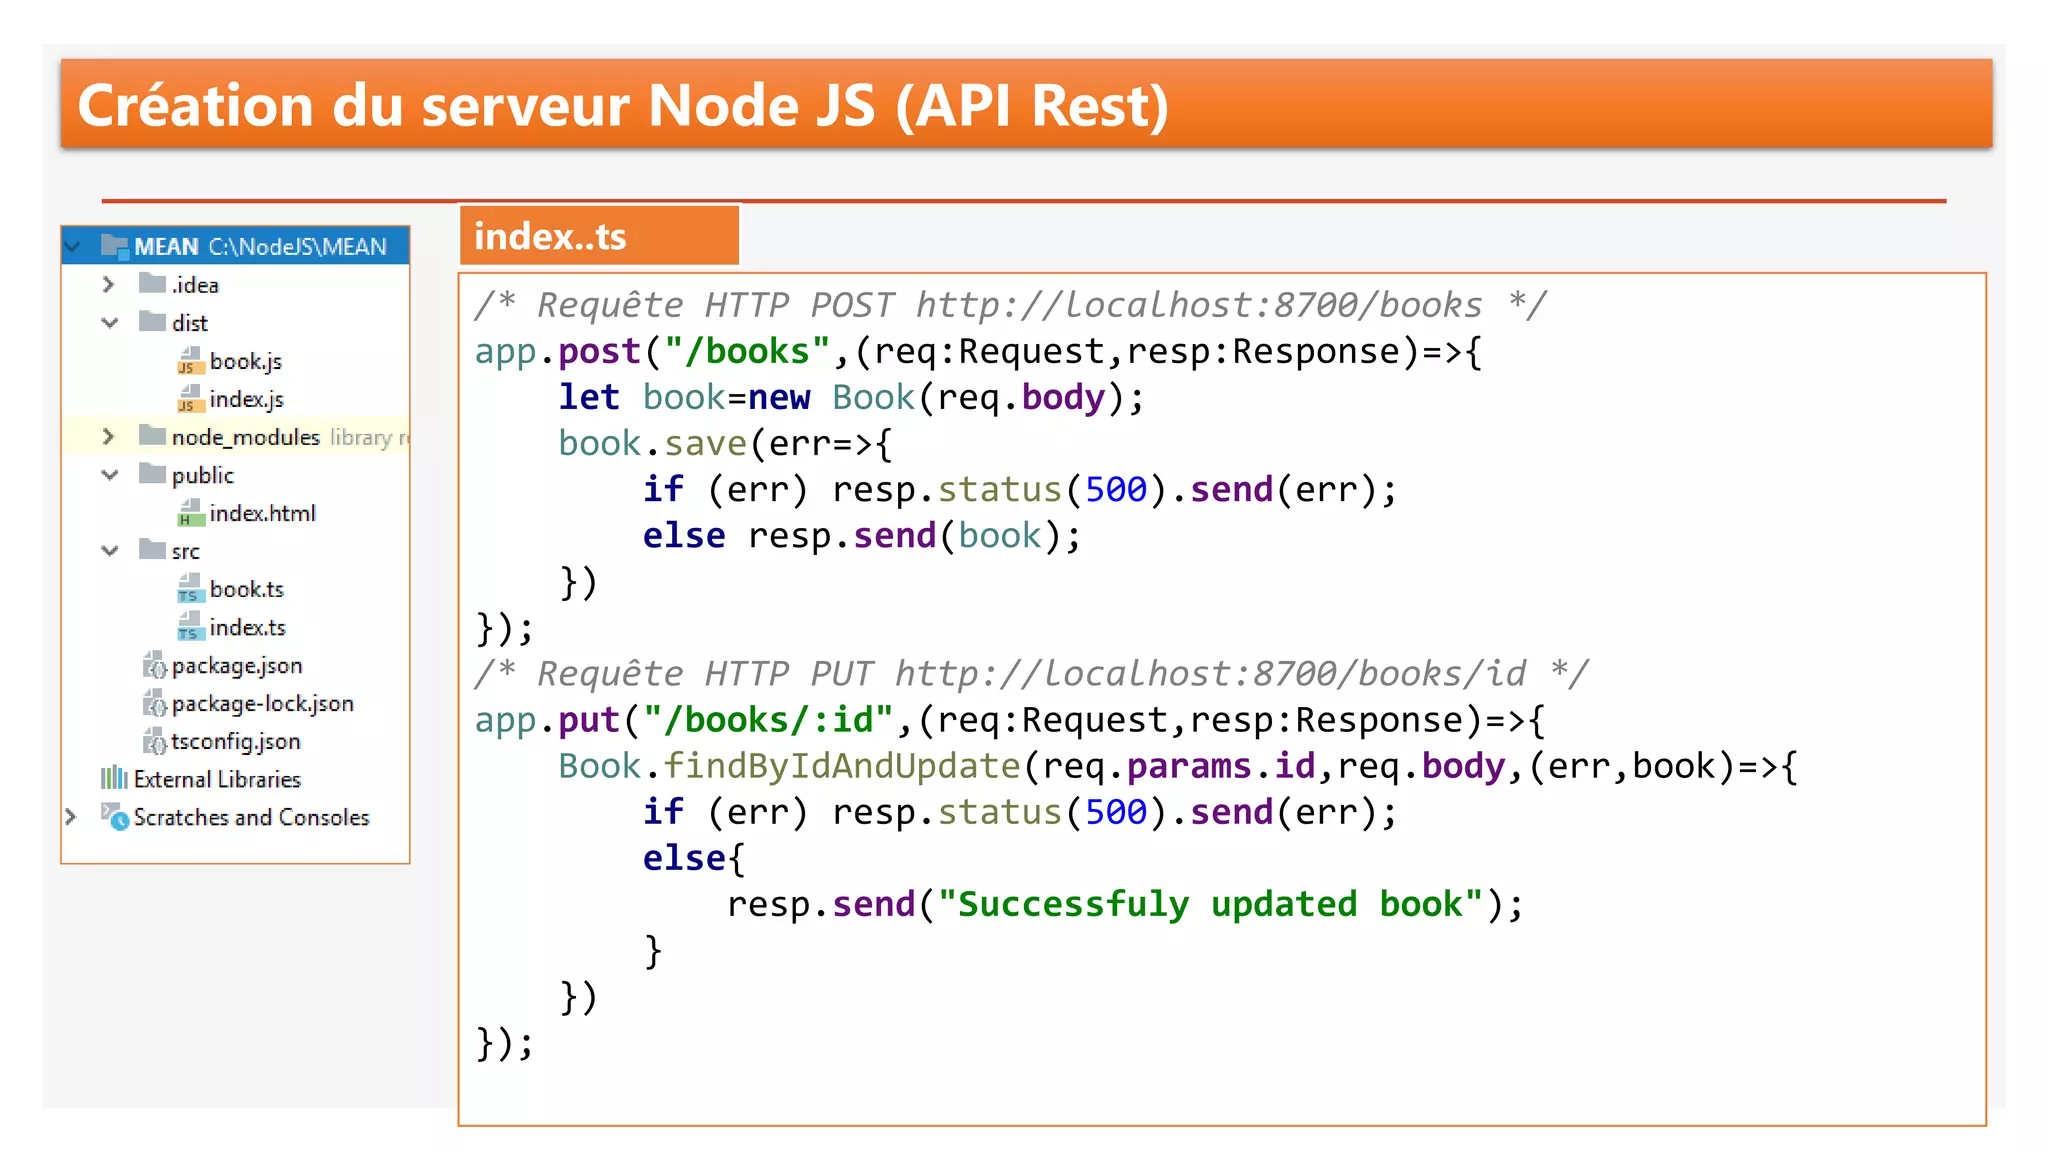The width and height of the screenshot is (2048, 1152).
Task: Click the node_modules folder icon
Action: [x=152, y=435]
